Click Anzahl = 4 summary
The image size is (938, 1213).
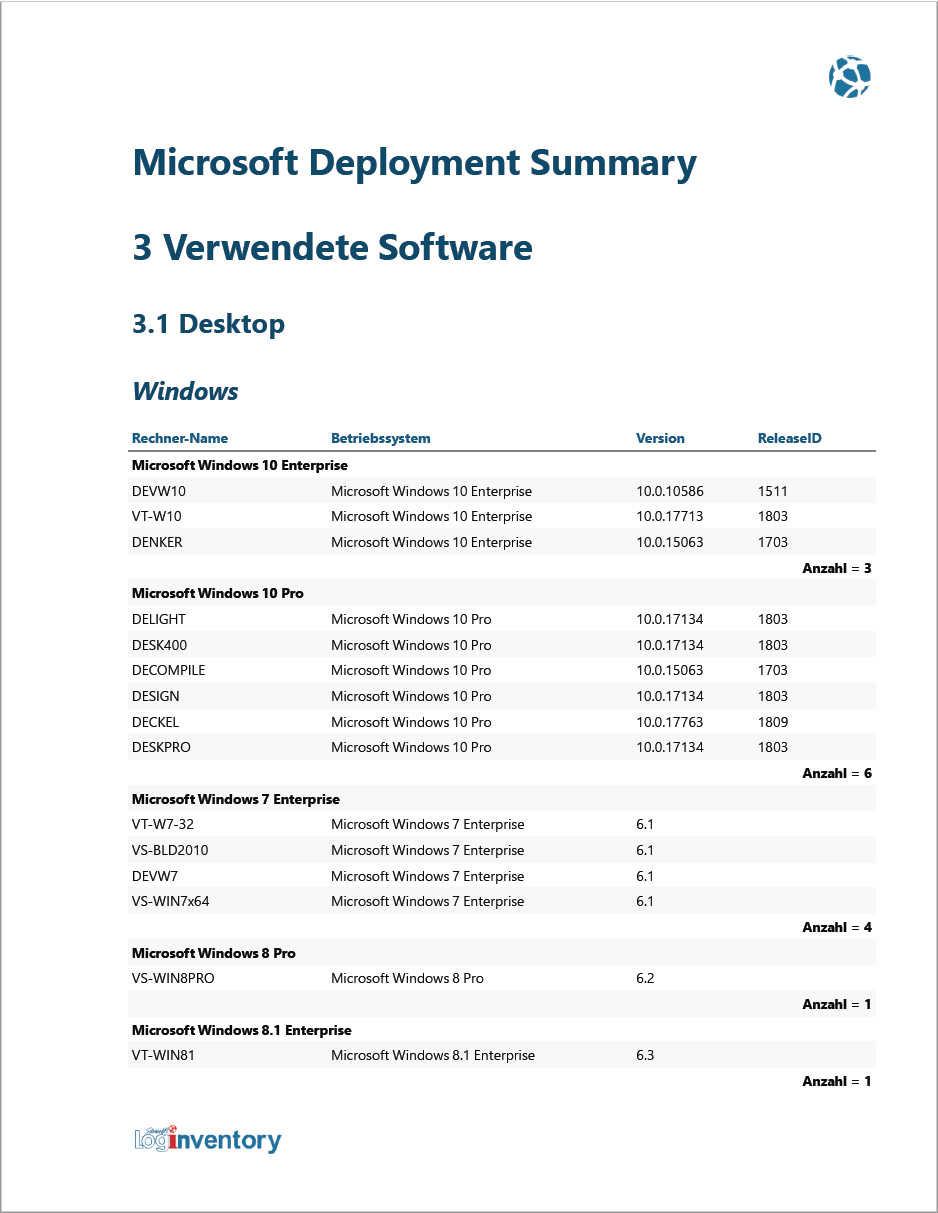coord(837,927)
